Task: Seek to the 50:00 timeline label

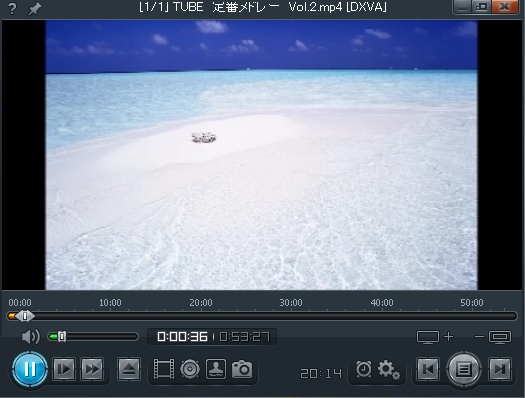Action: tap(472, 303)
